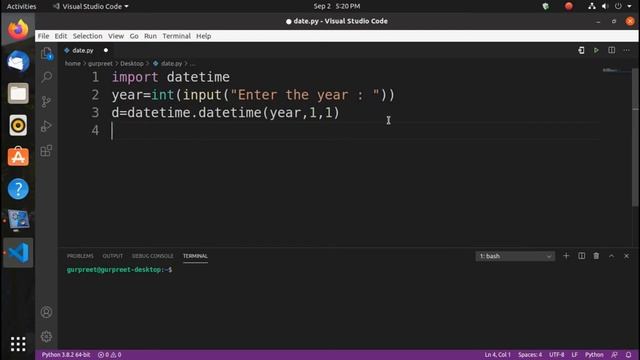Image resolution: width=640 pixels, height=360 pixels.
Task: Click the unsaved dot on date.py tab
Action: (x=106, y=50)
